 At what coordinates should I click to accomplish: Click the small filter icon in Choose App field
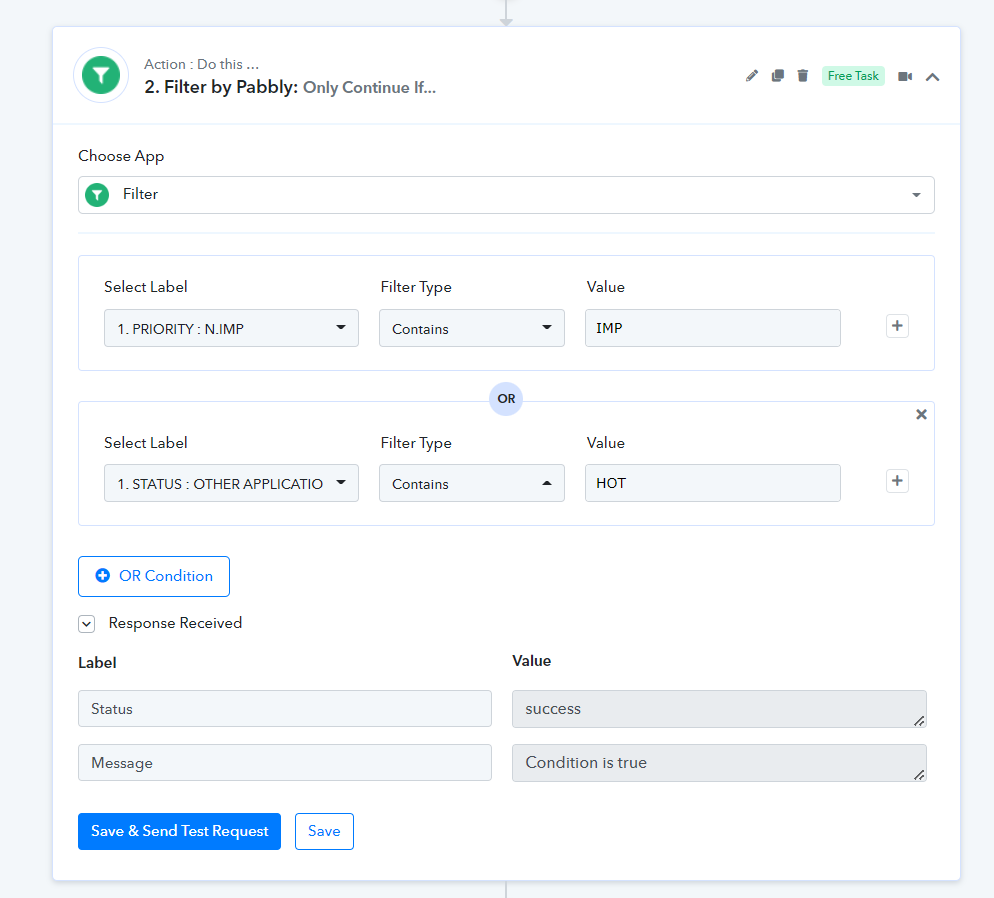(97, 195)
